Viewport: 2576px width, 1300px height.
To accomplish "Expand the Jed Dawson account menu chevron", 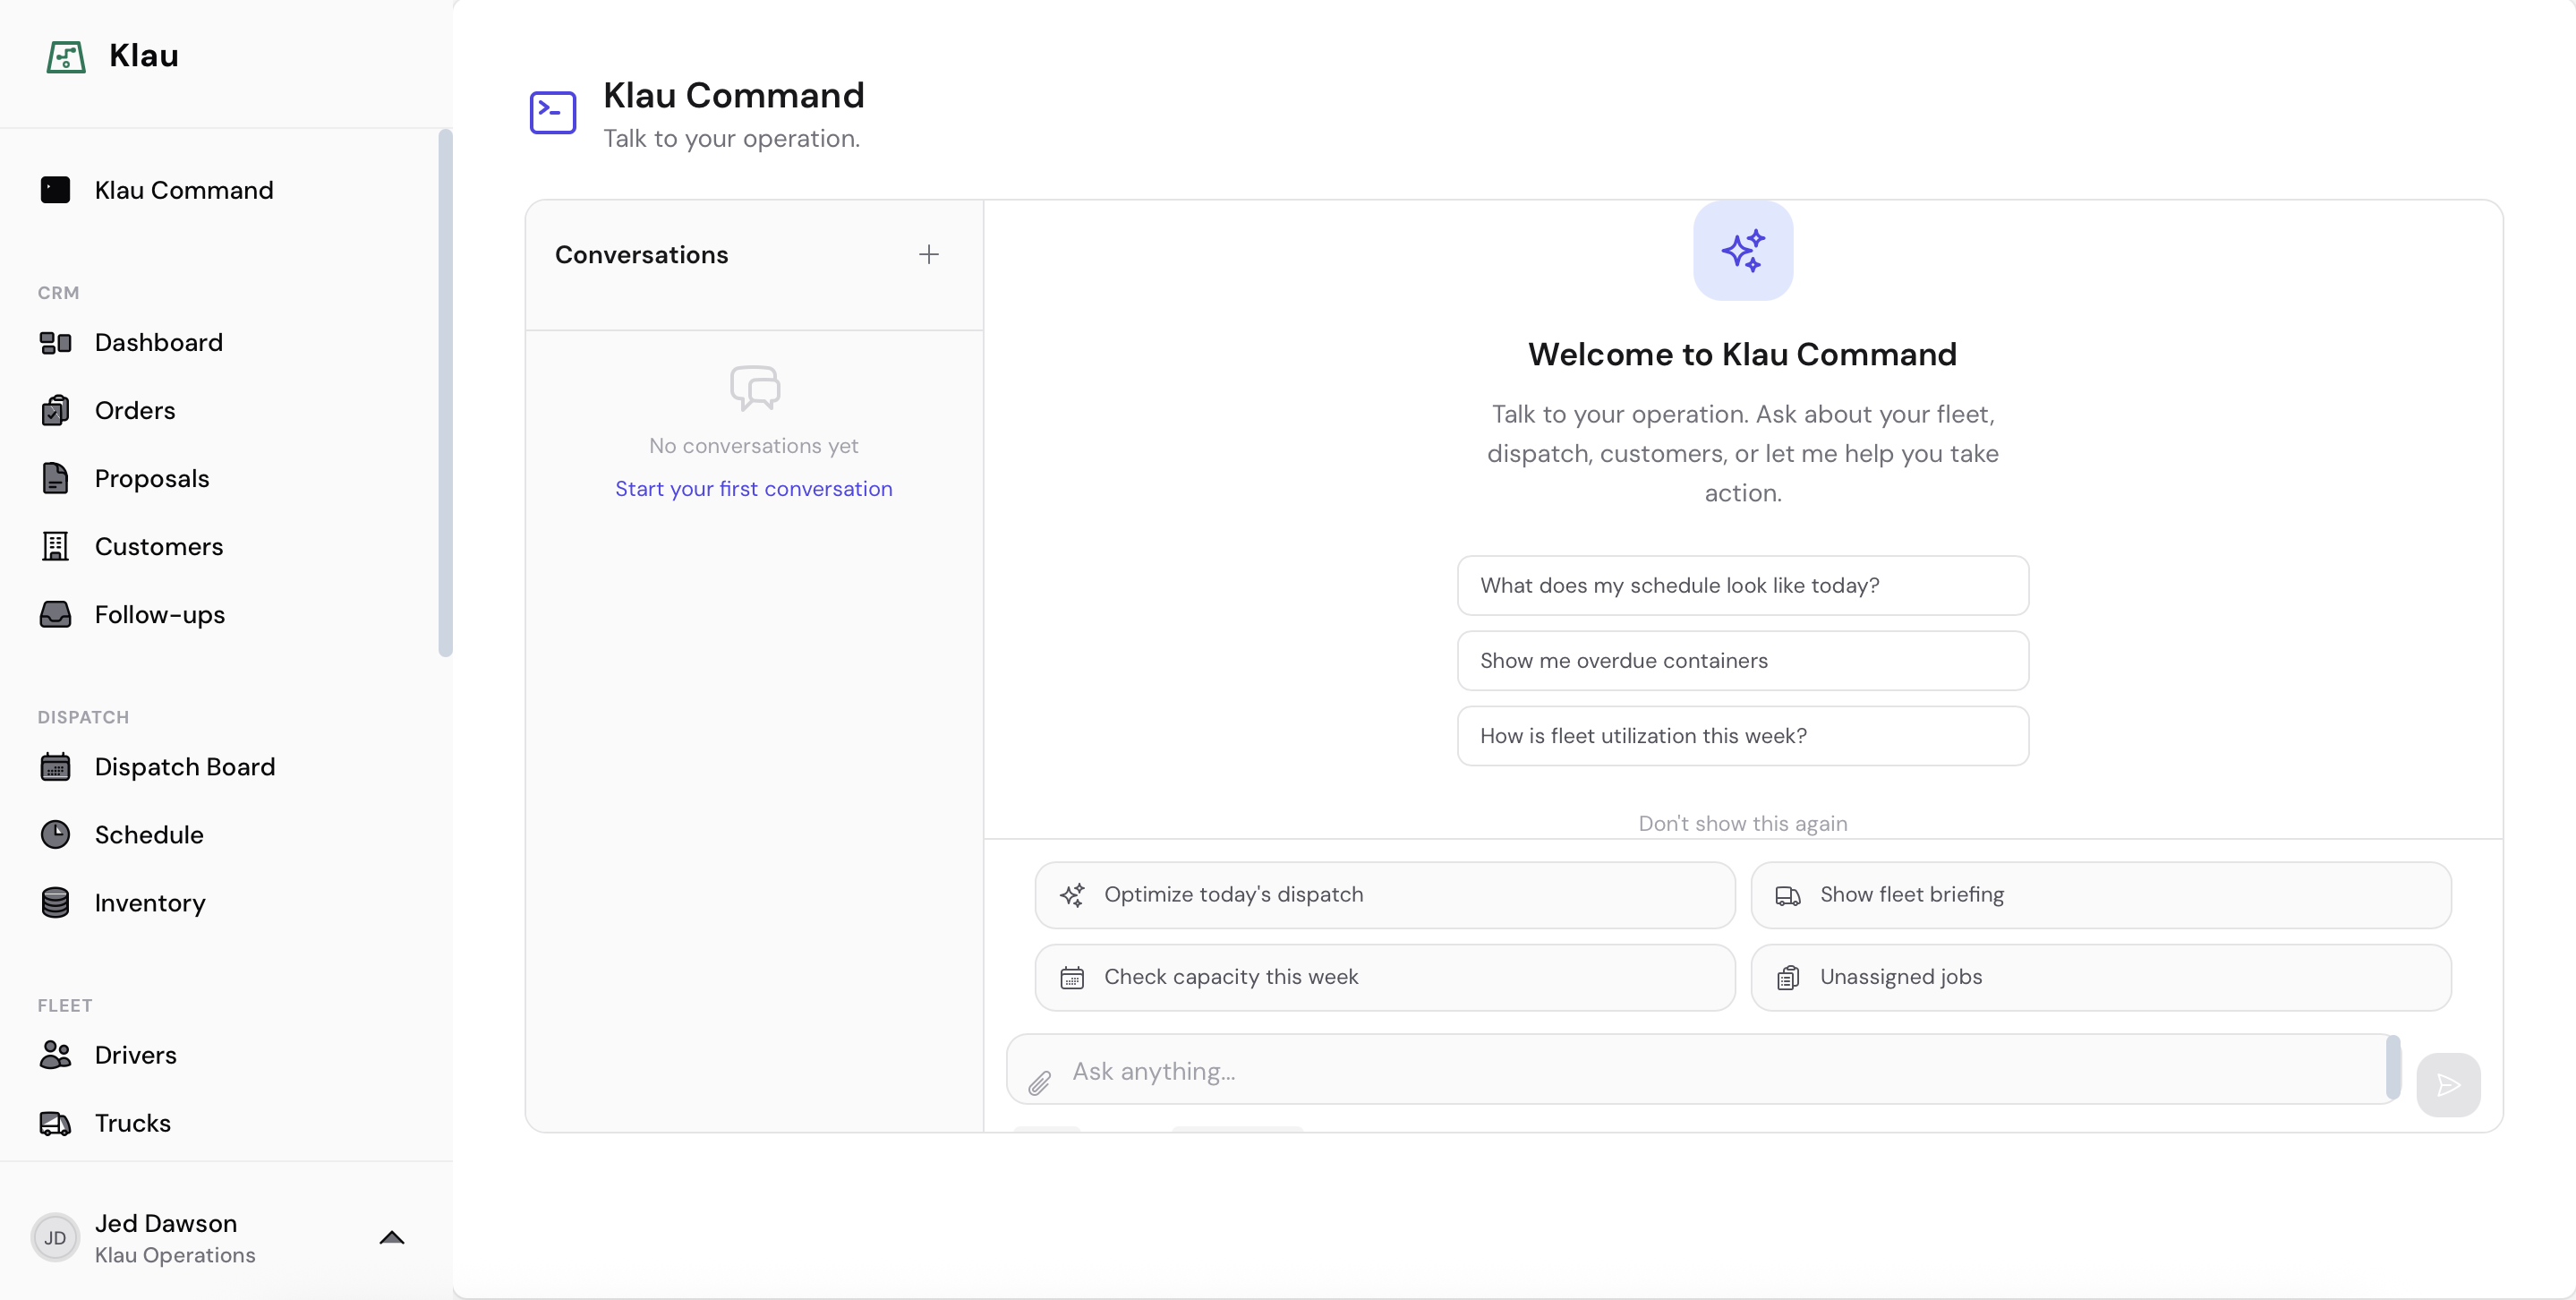I will pos(392,1238).
